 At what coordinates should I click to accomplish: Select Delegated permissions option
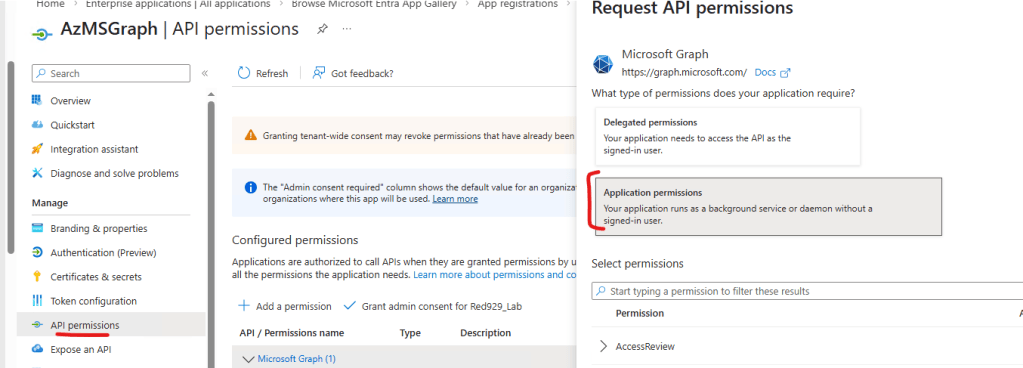point(727,136)
